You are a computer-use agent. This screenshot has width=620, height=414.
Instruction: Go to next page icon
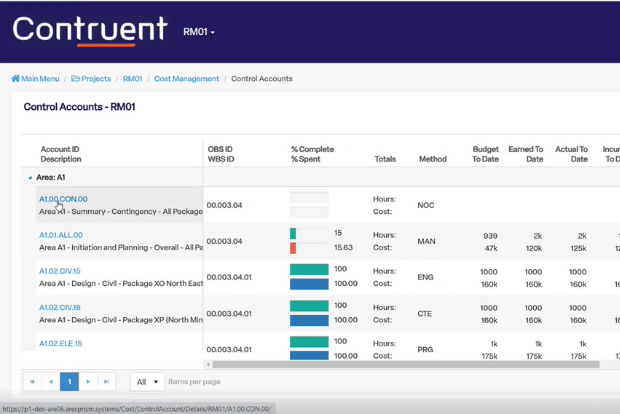tap(88, 382)
